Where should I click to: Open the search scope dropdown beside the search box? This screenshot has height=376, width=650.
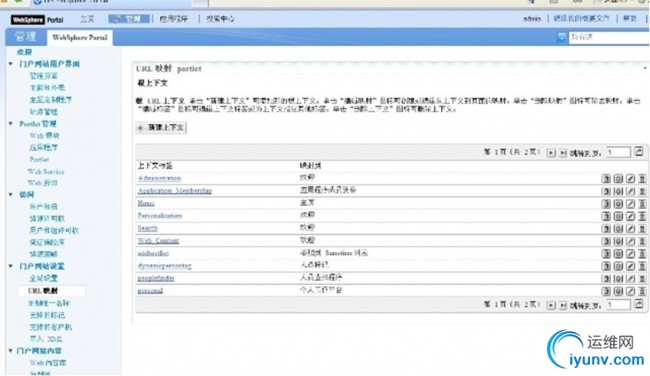coord(561,38)
